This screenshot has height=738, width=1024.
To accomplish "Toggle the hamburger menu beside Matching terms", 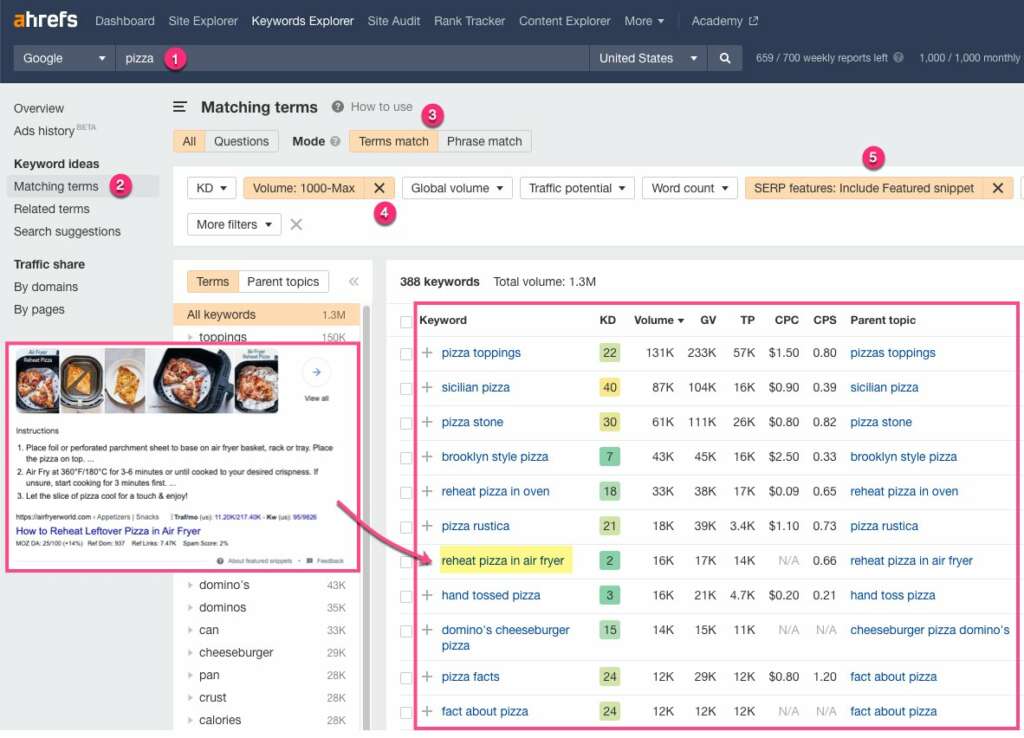I will [180, 106].
